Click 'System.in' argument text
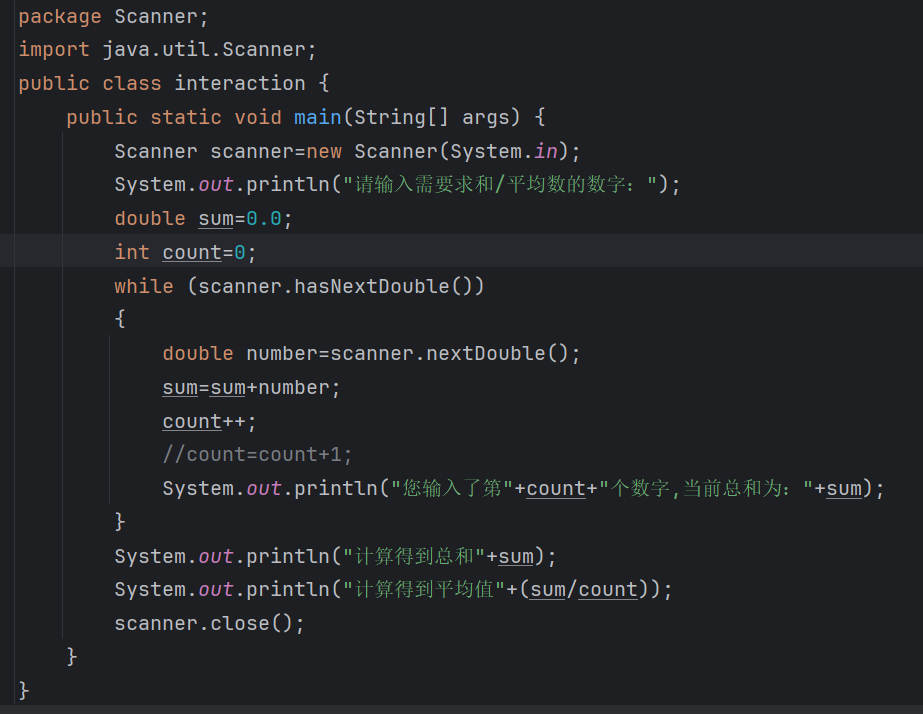This screenshot has width=923, height=714. 504,151
